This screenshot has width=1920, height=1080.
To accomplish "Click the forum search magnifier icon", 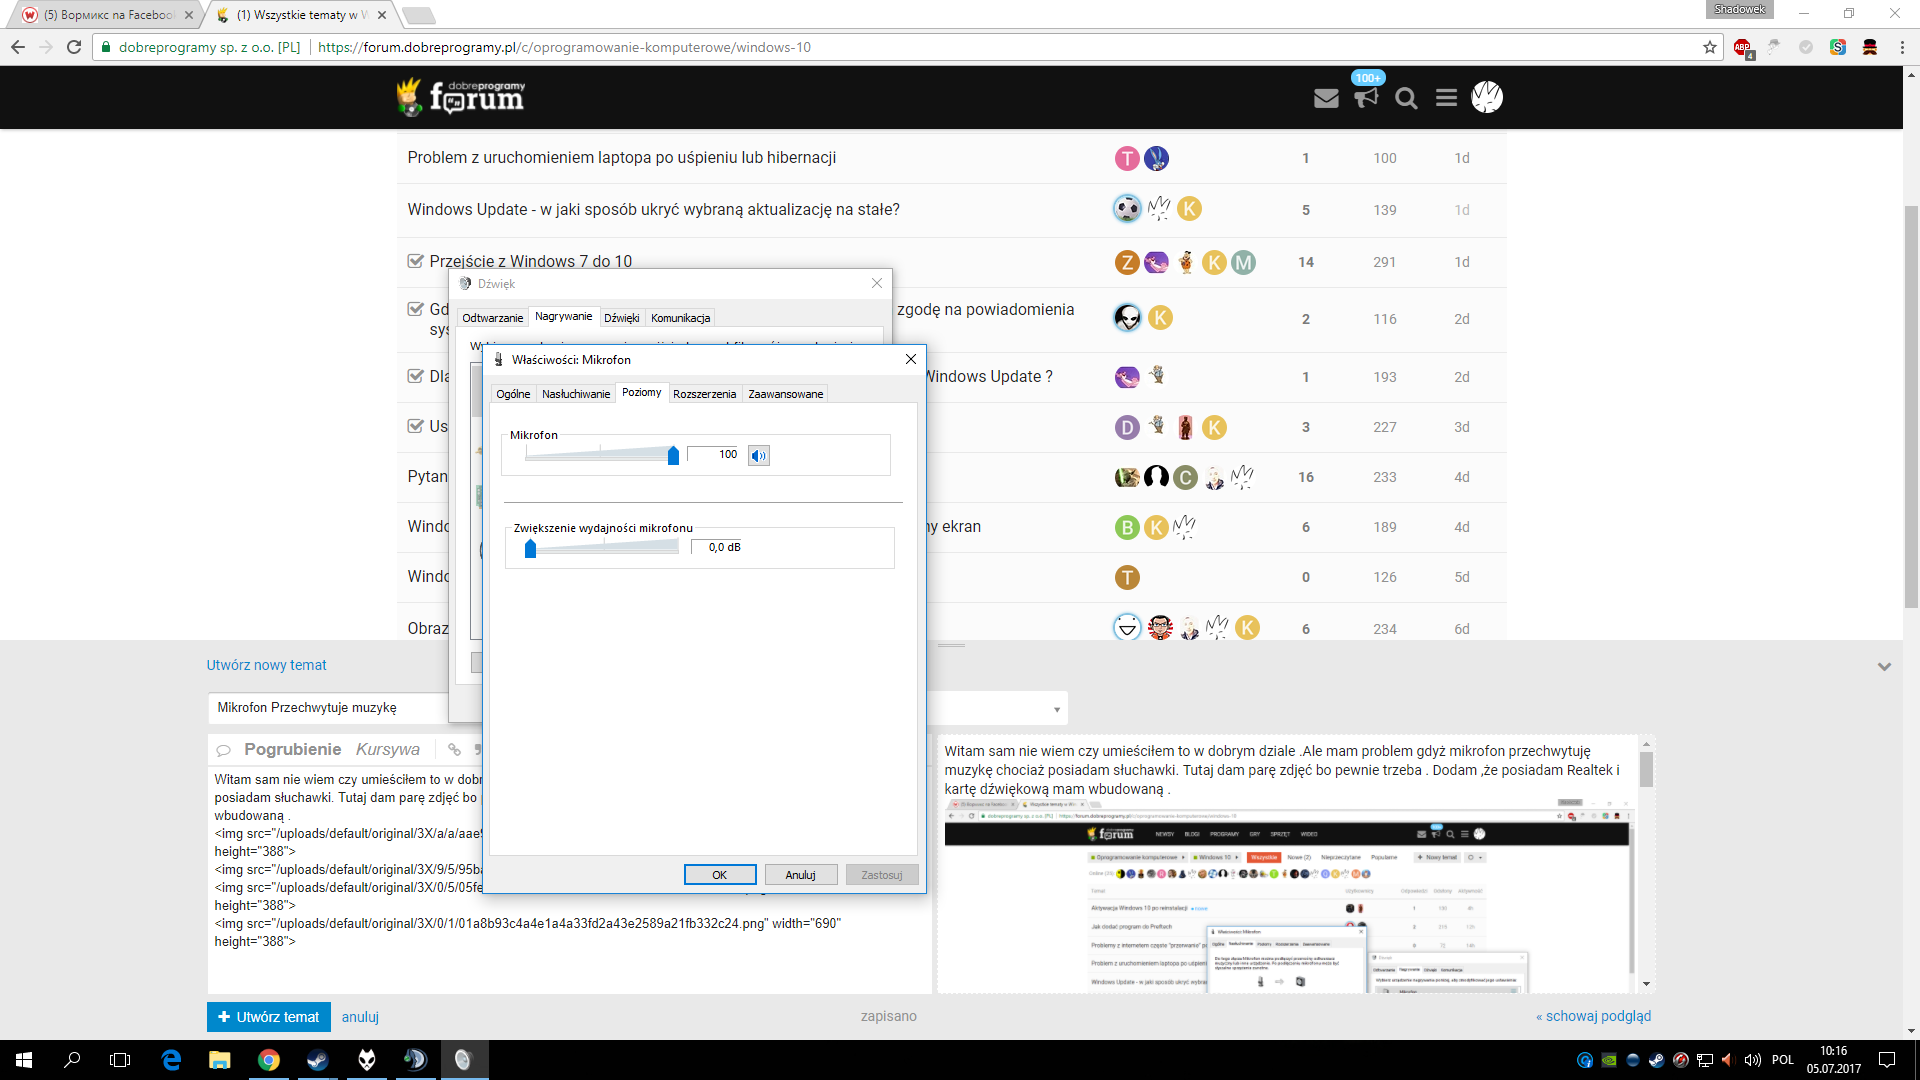I will click(1406, 98).
